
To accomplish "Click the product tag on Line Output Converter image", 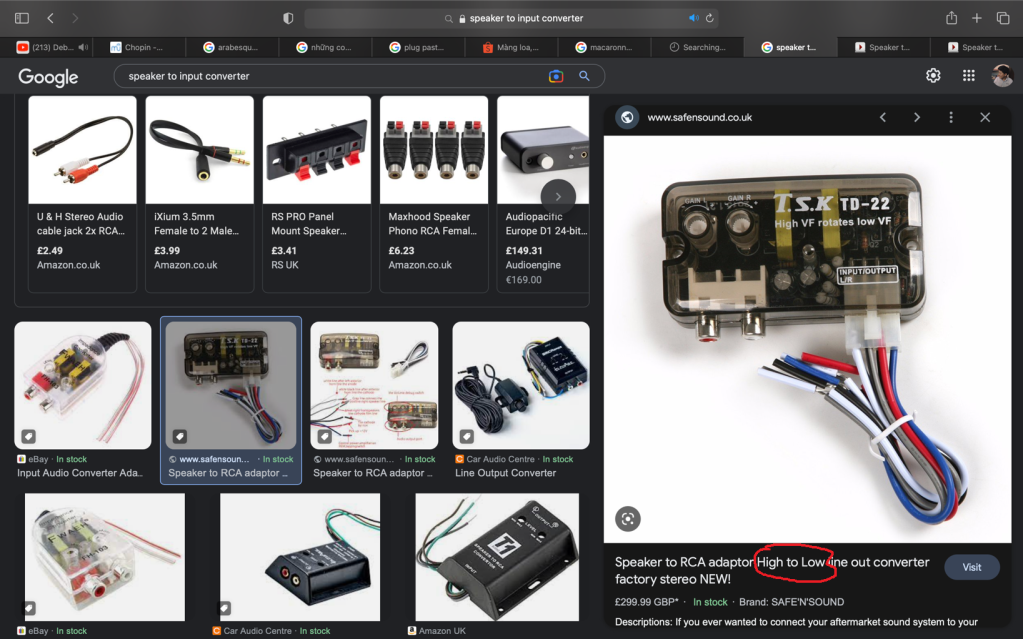I will [x=466, y=436].
